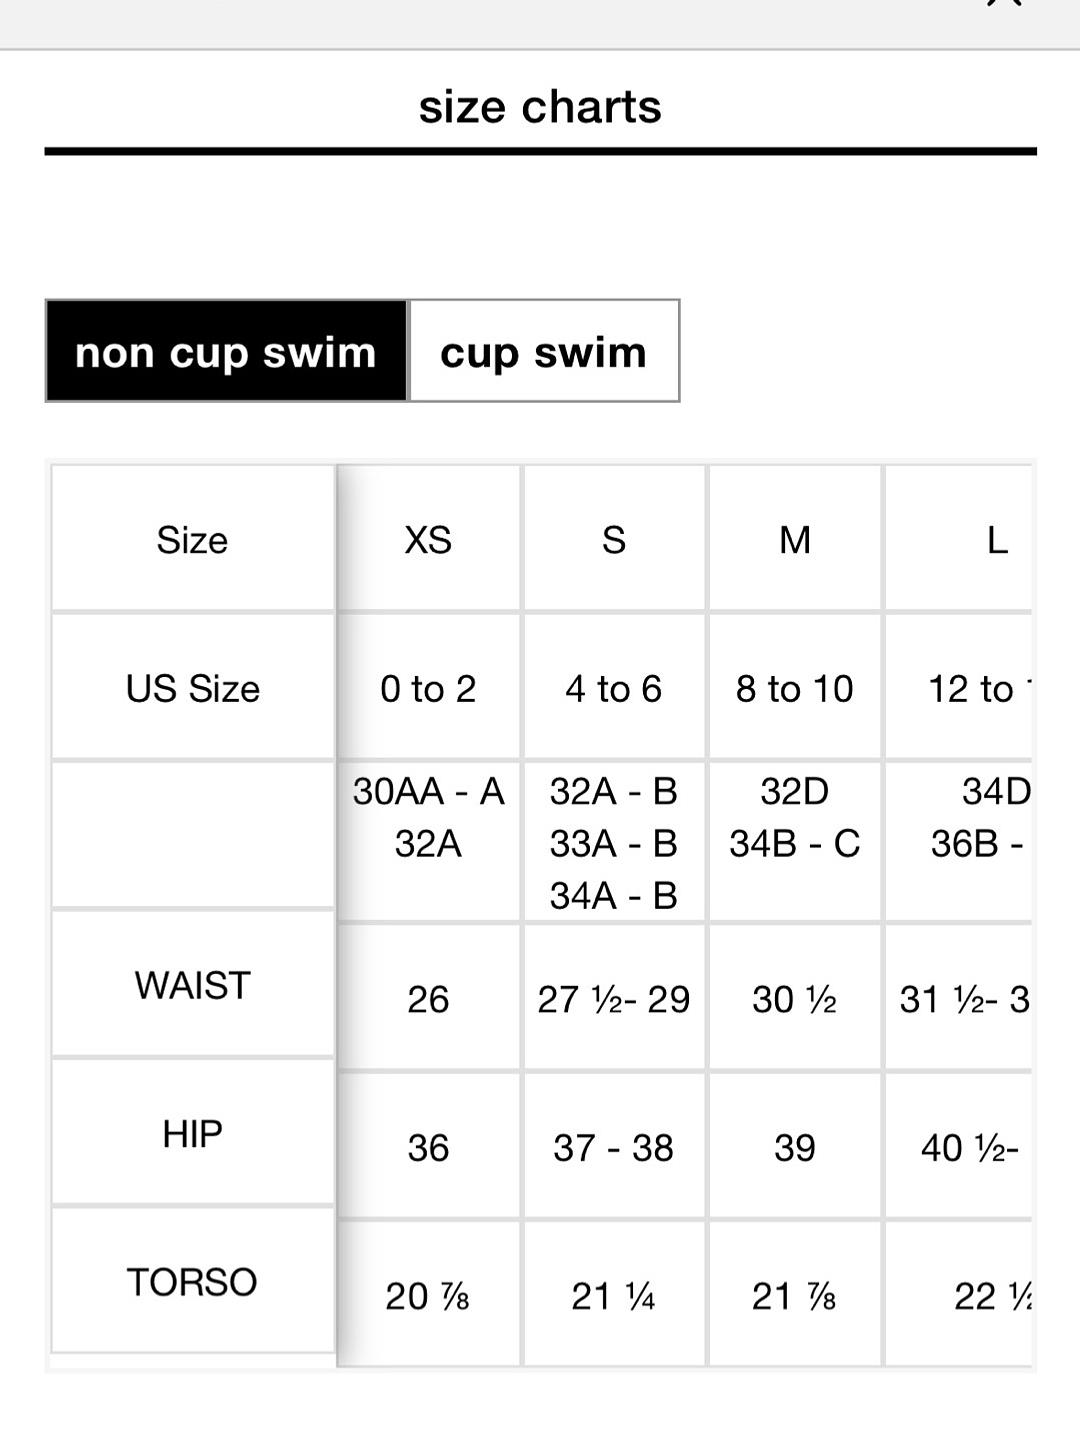This screenshot has height=1440, width=1080.
Task: Click the XS size column header
Action: (x=428, y=540)
